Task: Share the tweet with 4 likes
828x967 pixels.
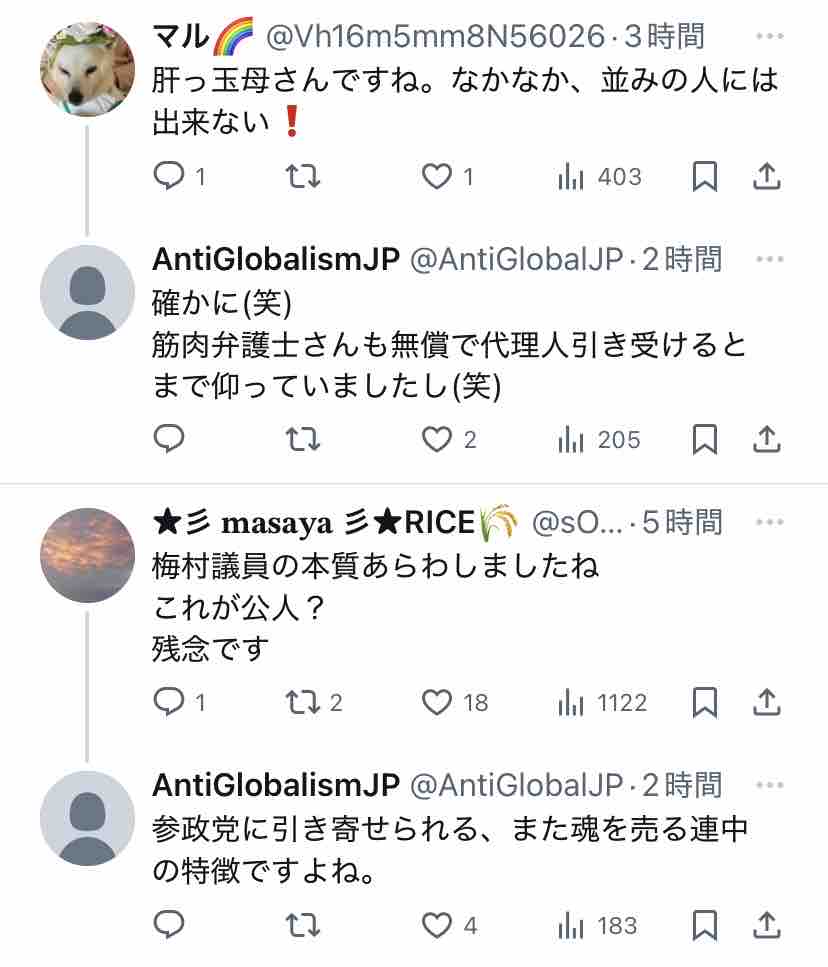Action: coord(766,924)
